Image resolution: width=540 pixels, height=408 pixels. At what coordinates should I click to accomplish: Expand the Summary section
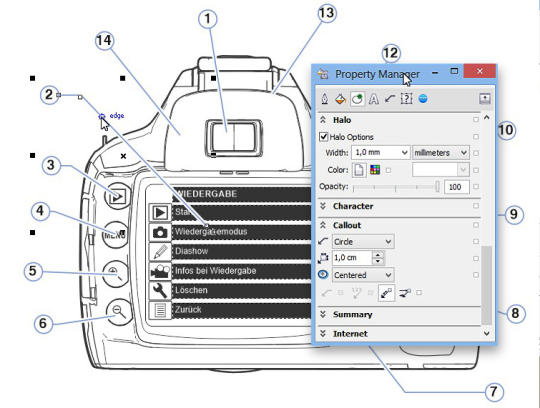[x=323, y=314]
